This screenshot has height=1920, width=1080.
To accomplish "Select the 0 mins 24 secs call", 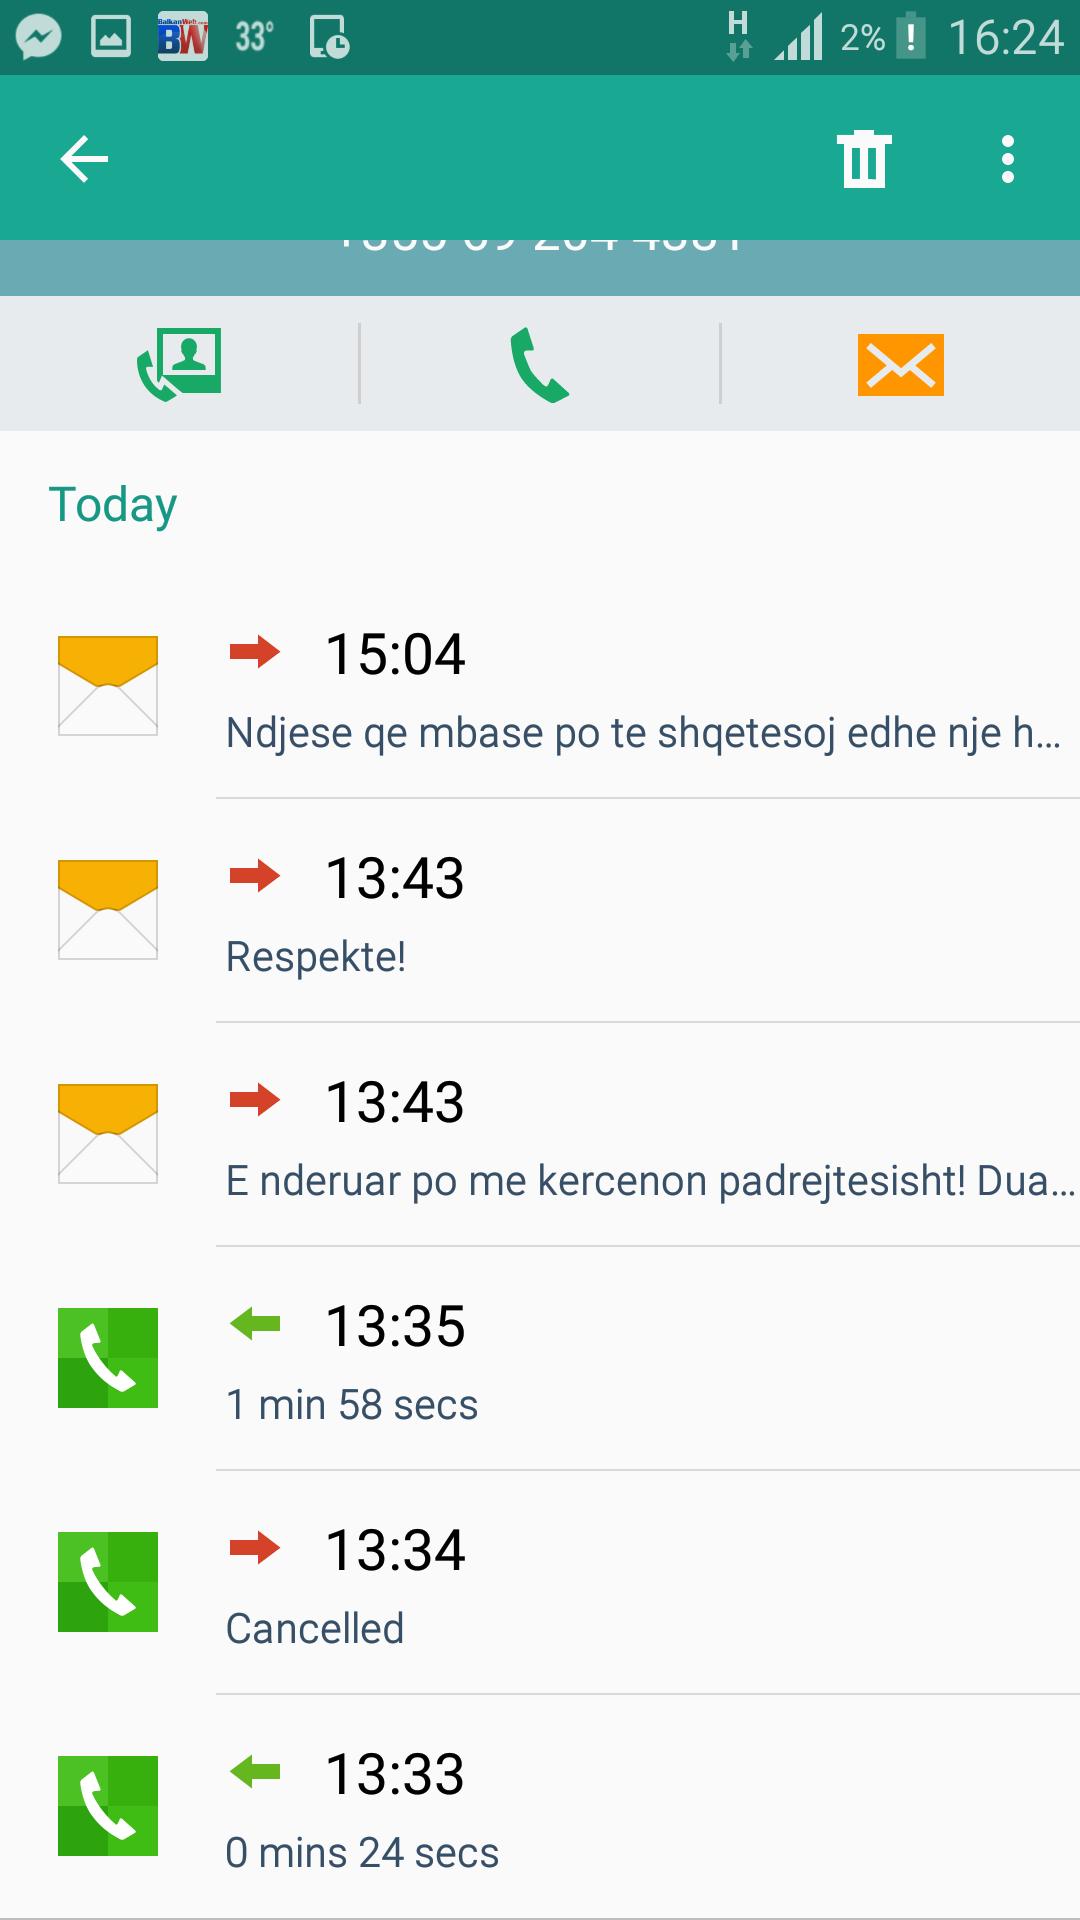I will click(362, 1853).
